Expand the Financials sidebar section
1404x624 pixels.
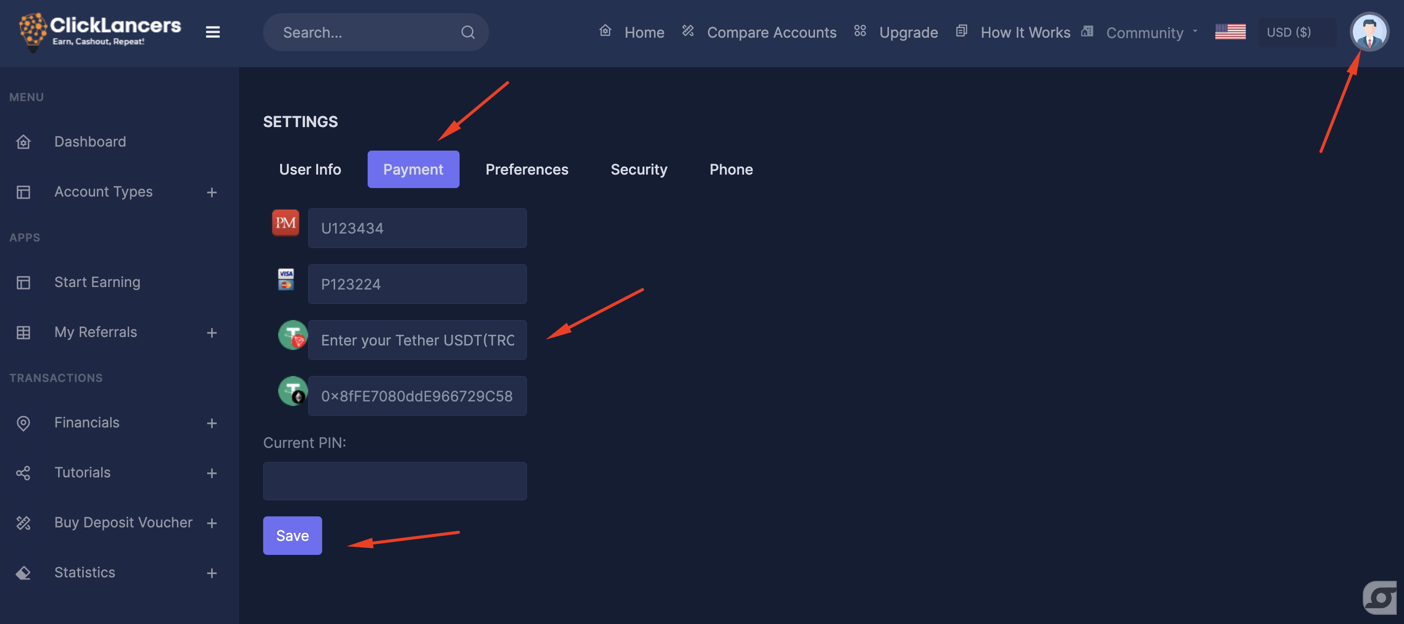[x=211, y=423]
